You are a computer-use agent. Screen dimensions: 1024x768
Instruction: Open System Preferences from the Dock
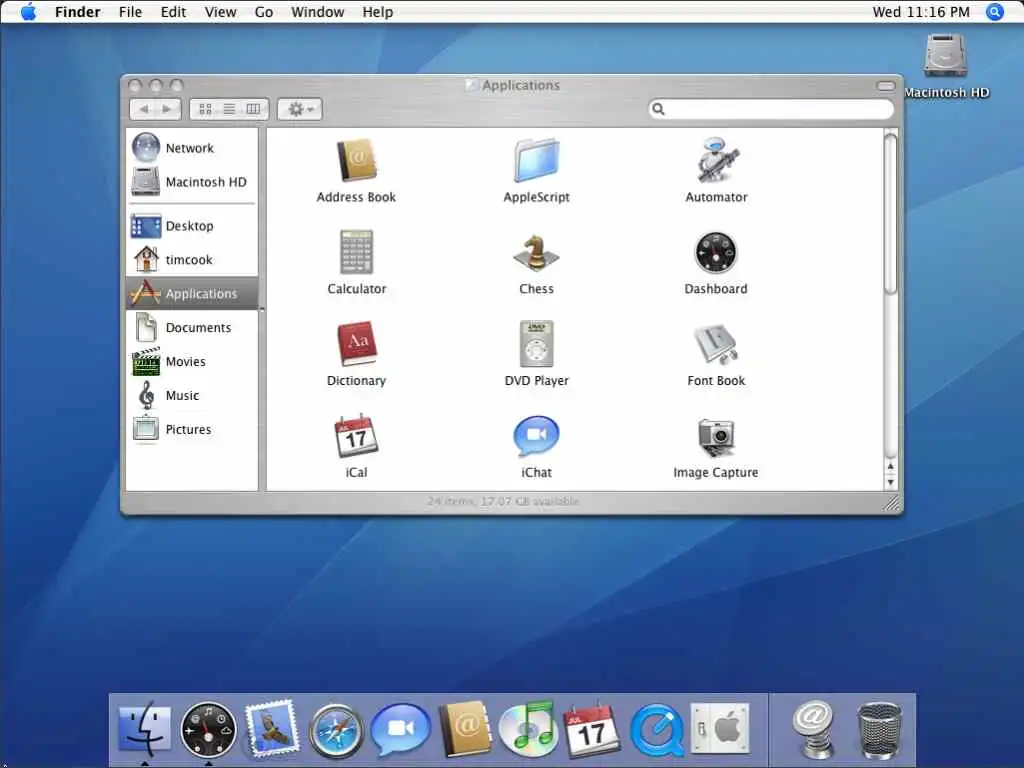[x=720, y=728]
